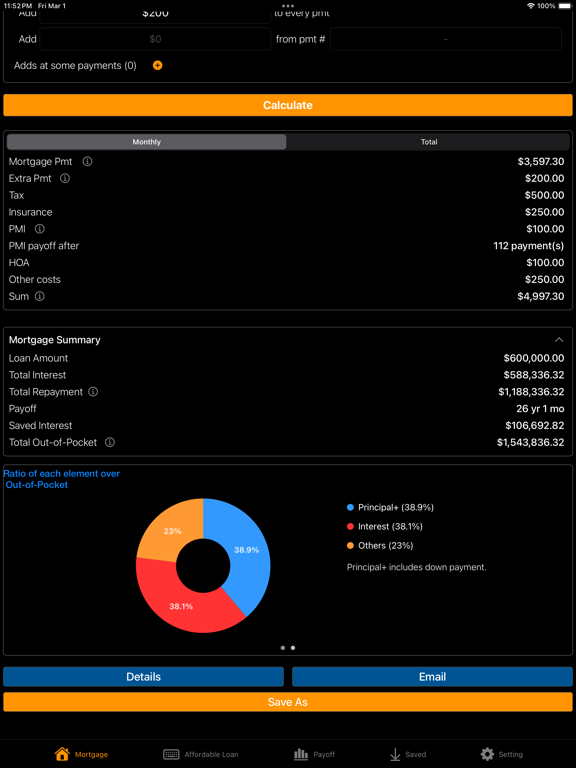This screenshot has height=768, width=576.
Task: Open the Setting tab
Action: point(502,754)
